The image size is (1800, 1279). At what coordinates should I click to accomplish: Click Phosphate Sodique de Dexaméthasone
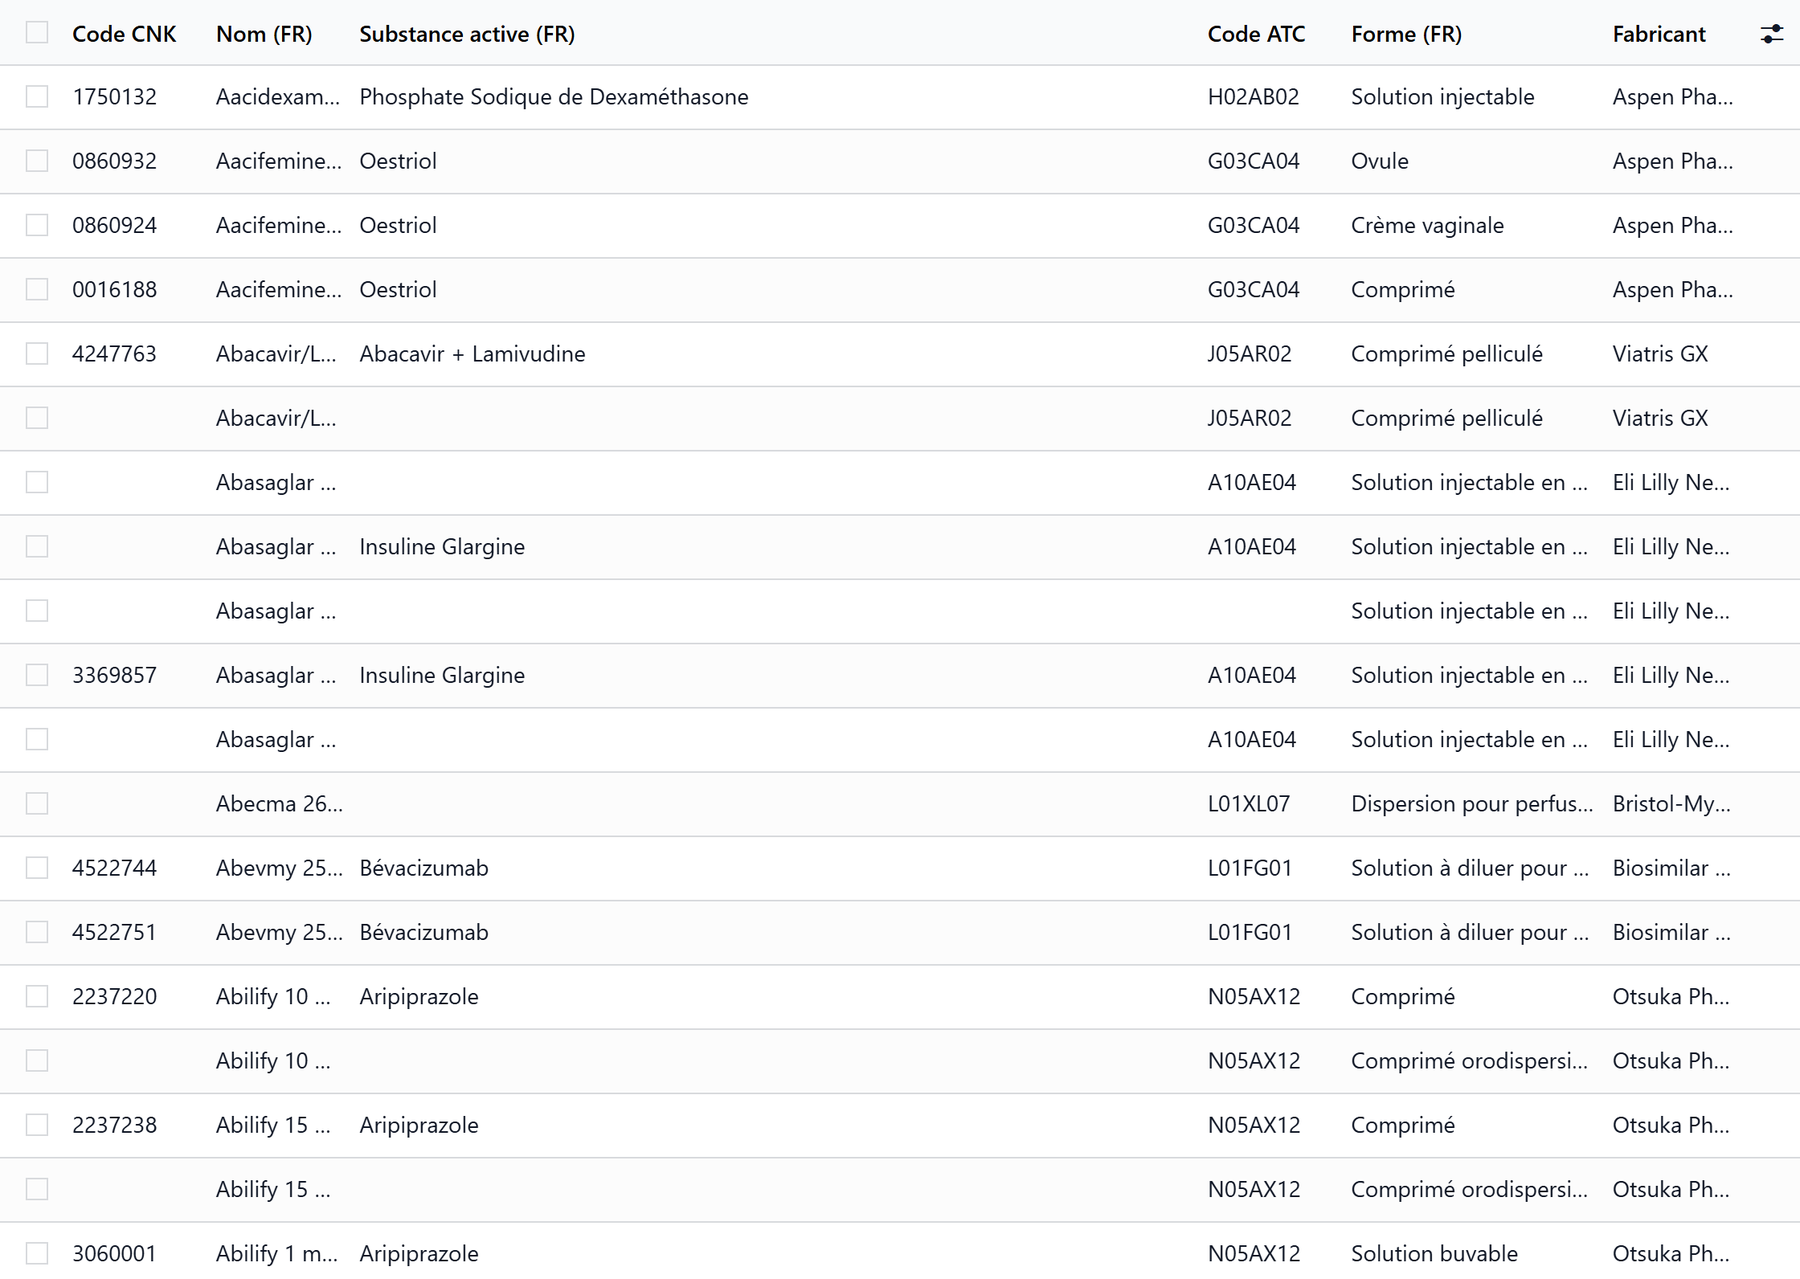[554, 97]
